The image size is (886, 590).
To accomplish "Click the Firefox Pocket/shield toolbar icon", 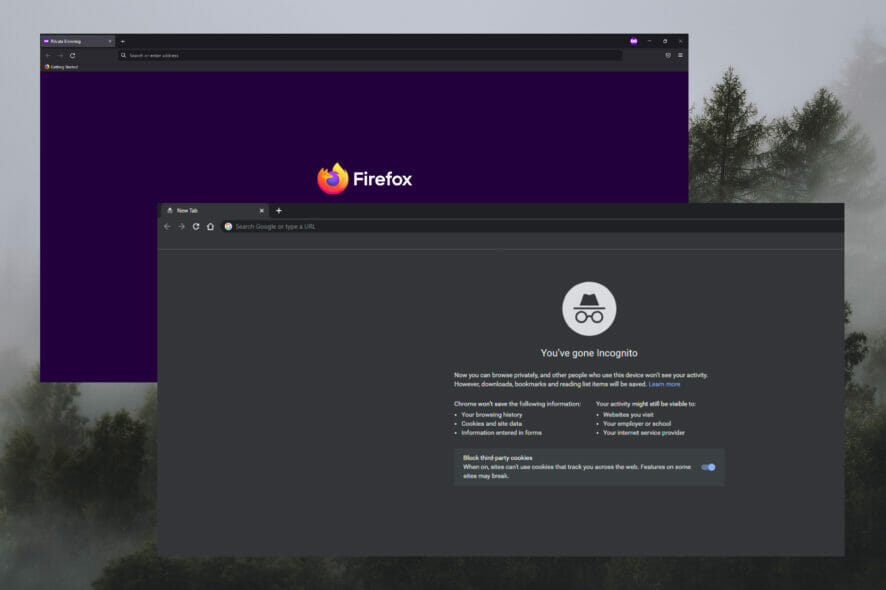I will coord(668,55).
